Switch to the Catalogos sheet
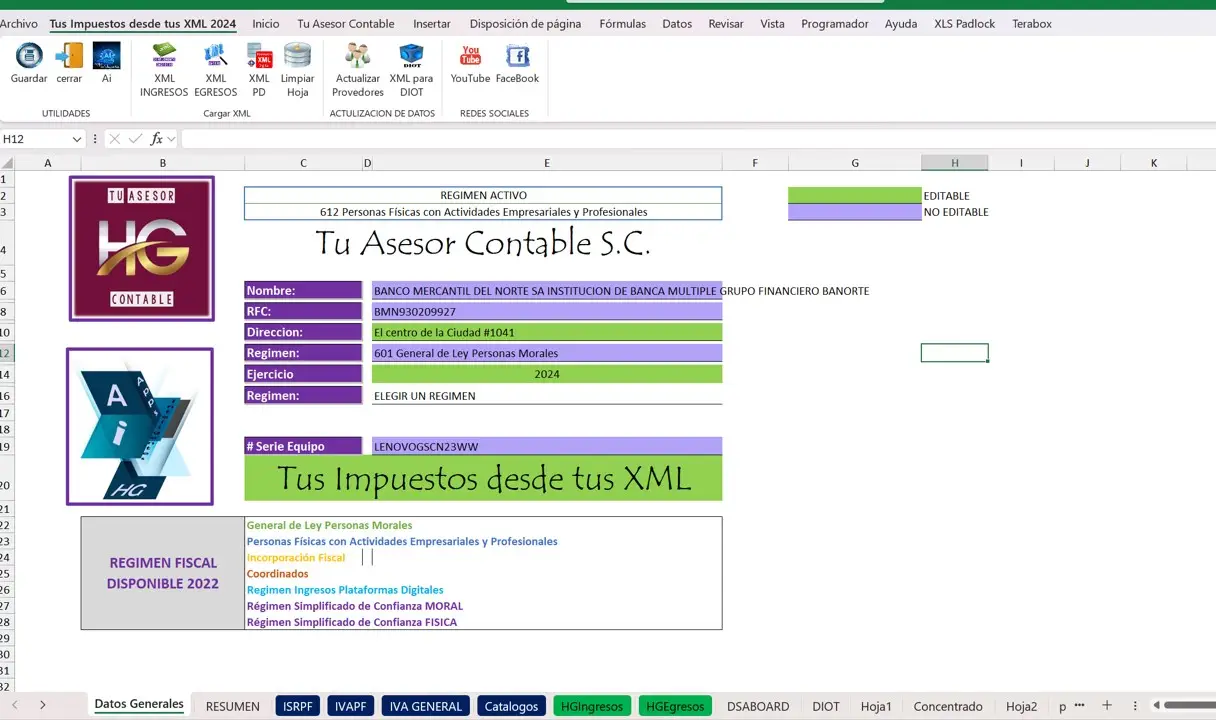The image size is (1216, 720). pos(511,706)
